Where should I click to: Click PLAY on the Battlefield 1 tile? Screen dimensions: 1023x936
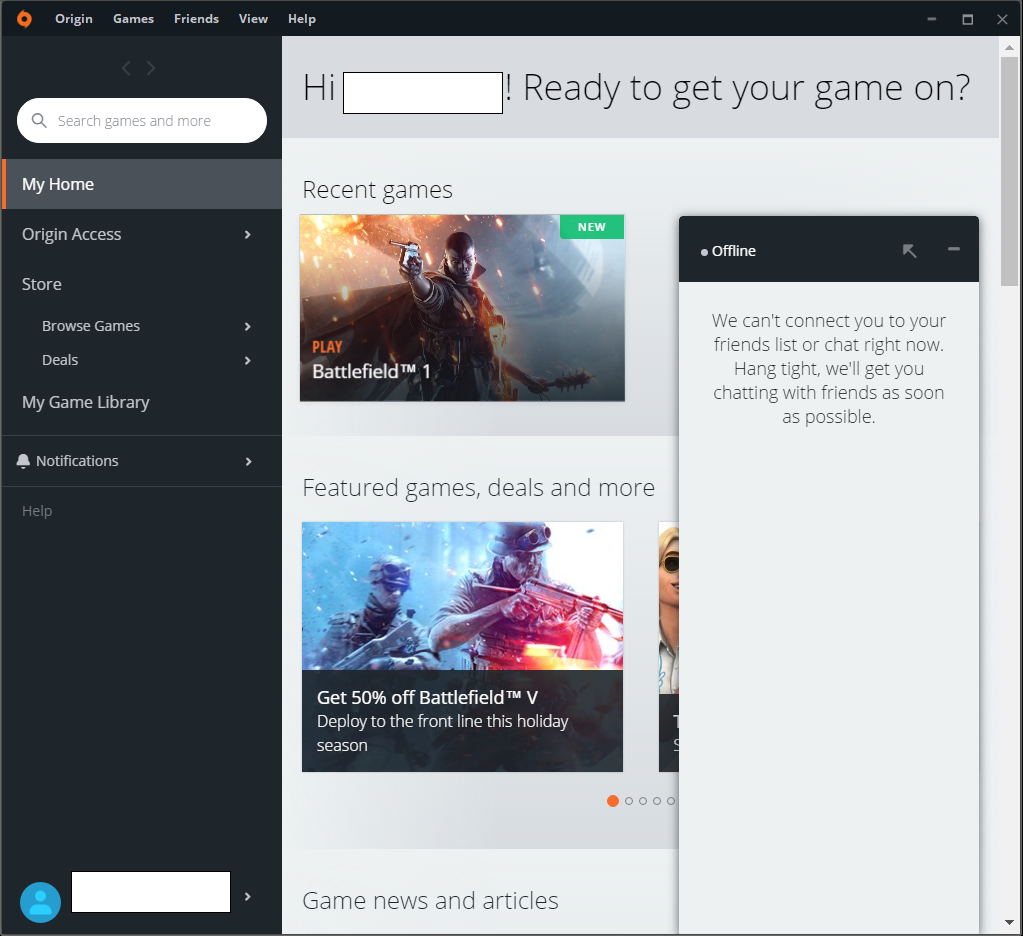pyautogui.click(x=327, y=347)
